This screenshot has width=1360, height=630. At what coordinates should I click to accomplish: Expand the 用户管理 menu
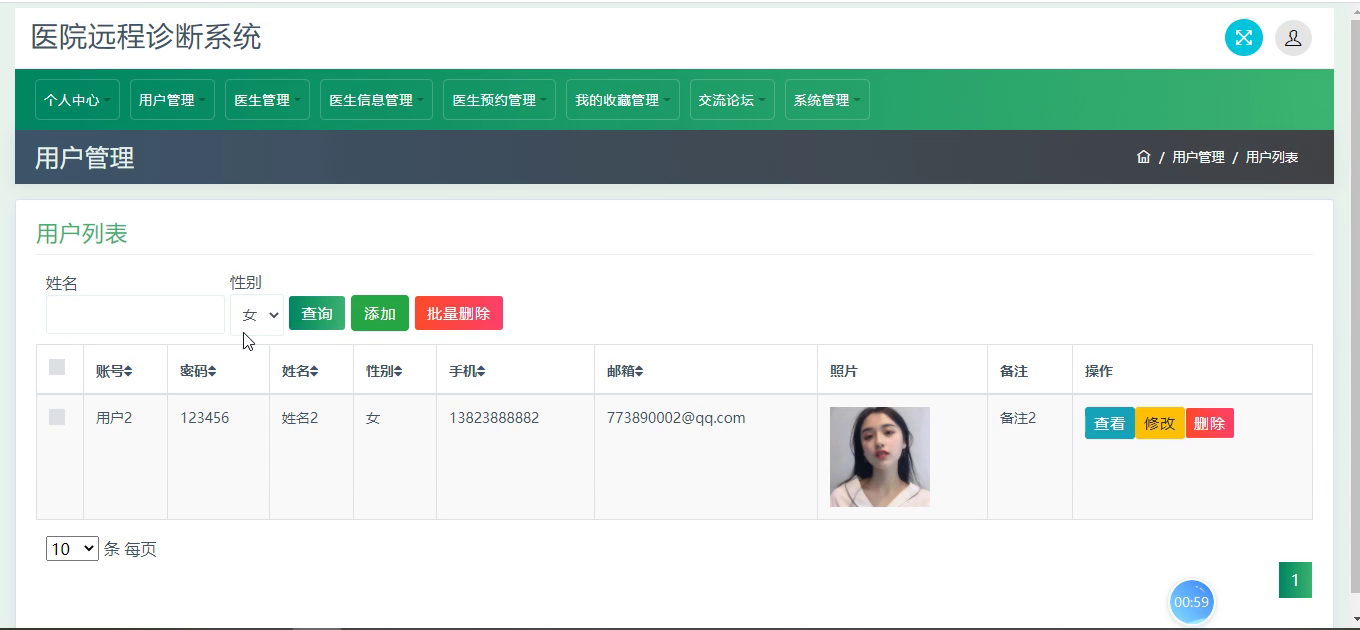point(172,100)
